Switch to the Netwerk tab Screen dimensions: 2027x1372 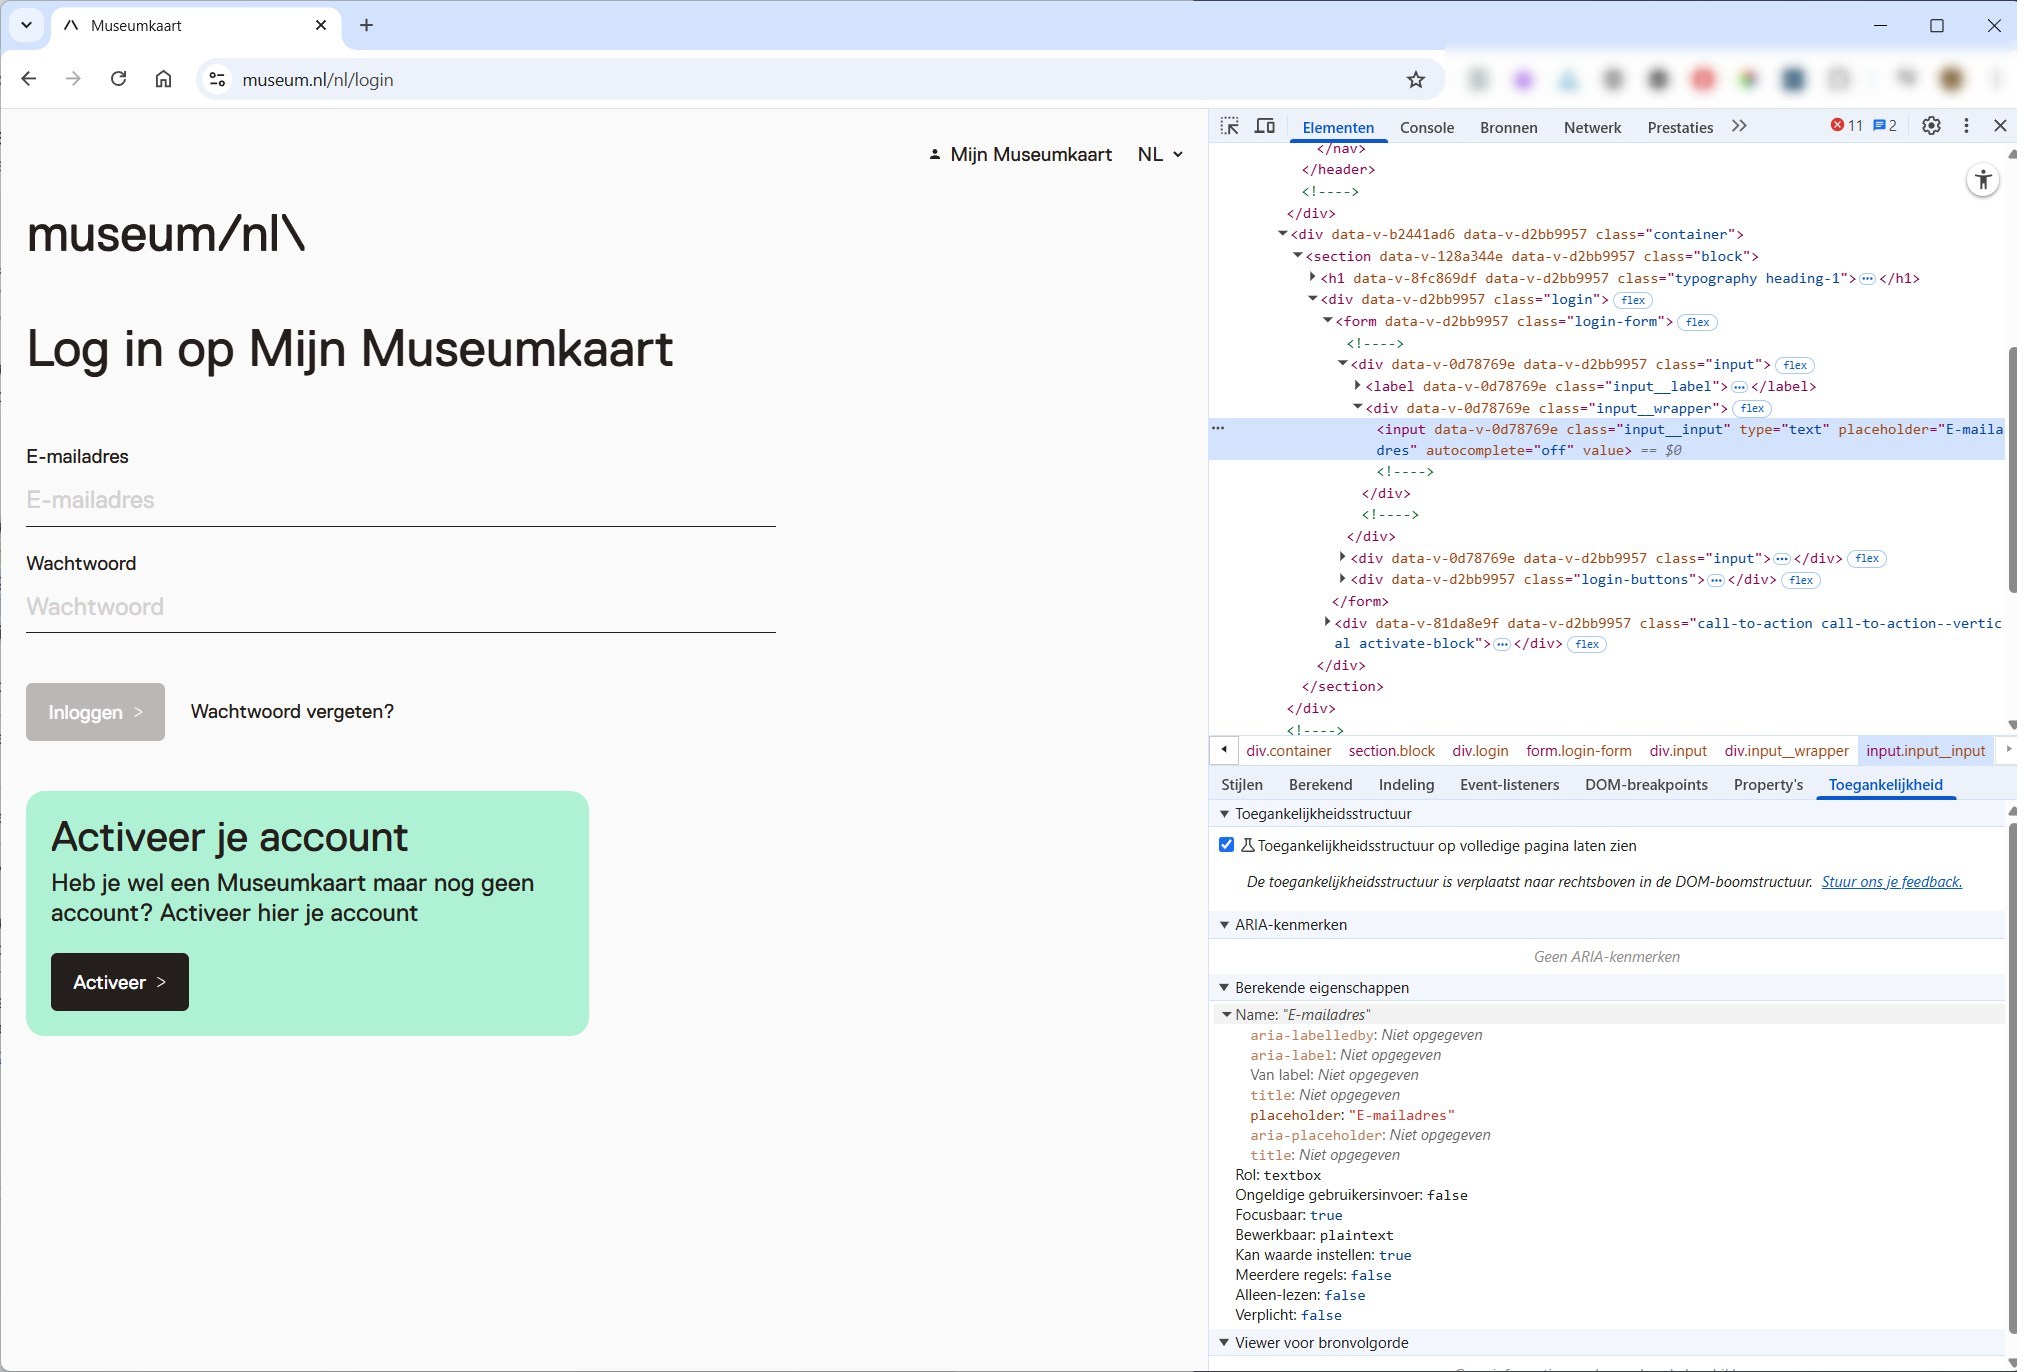(x=1592, y=127)
